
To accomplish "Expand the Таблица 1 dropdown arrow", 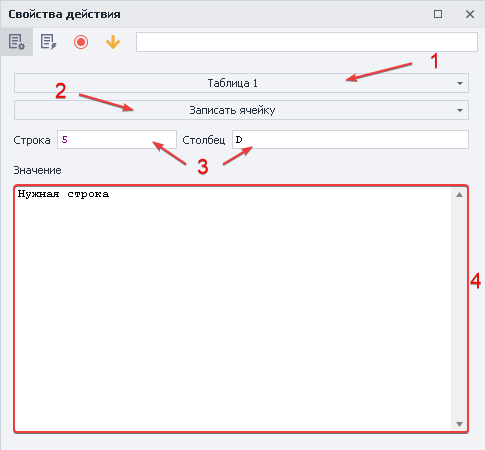I will [460, 83].
